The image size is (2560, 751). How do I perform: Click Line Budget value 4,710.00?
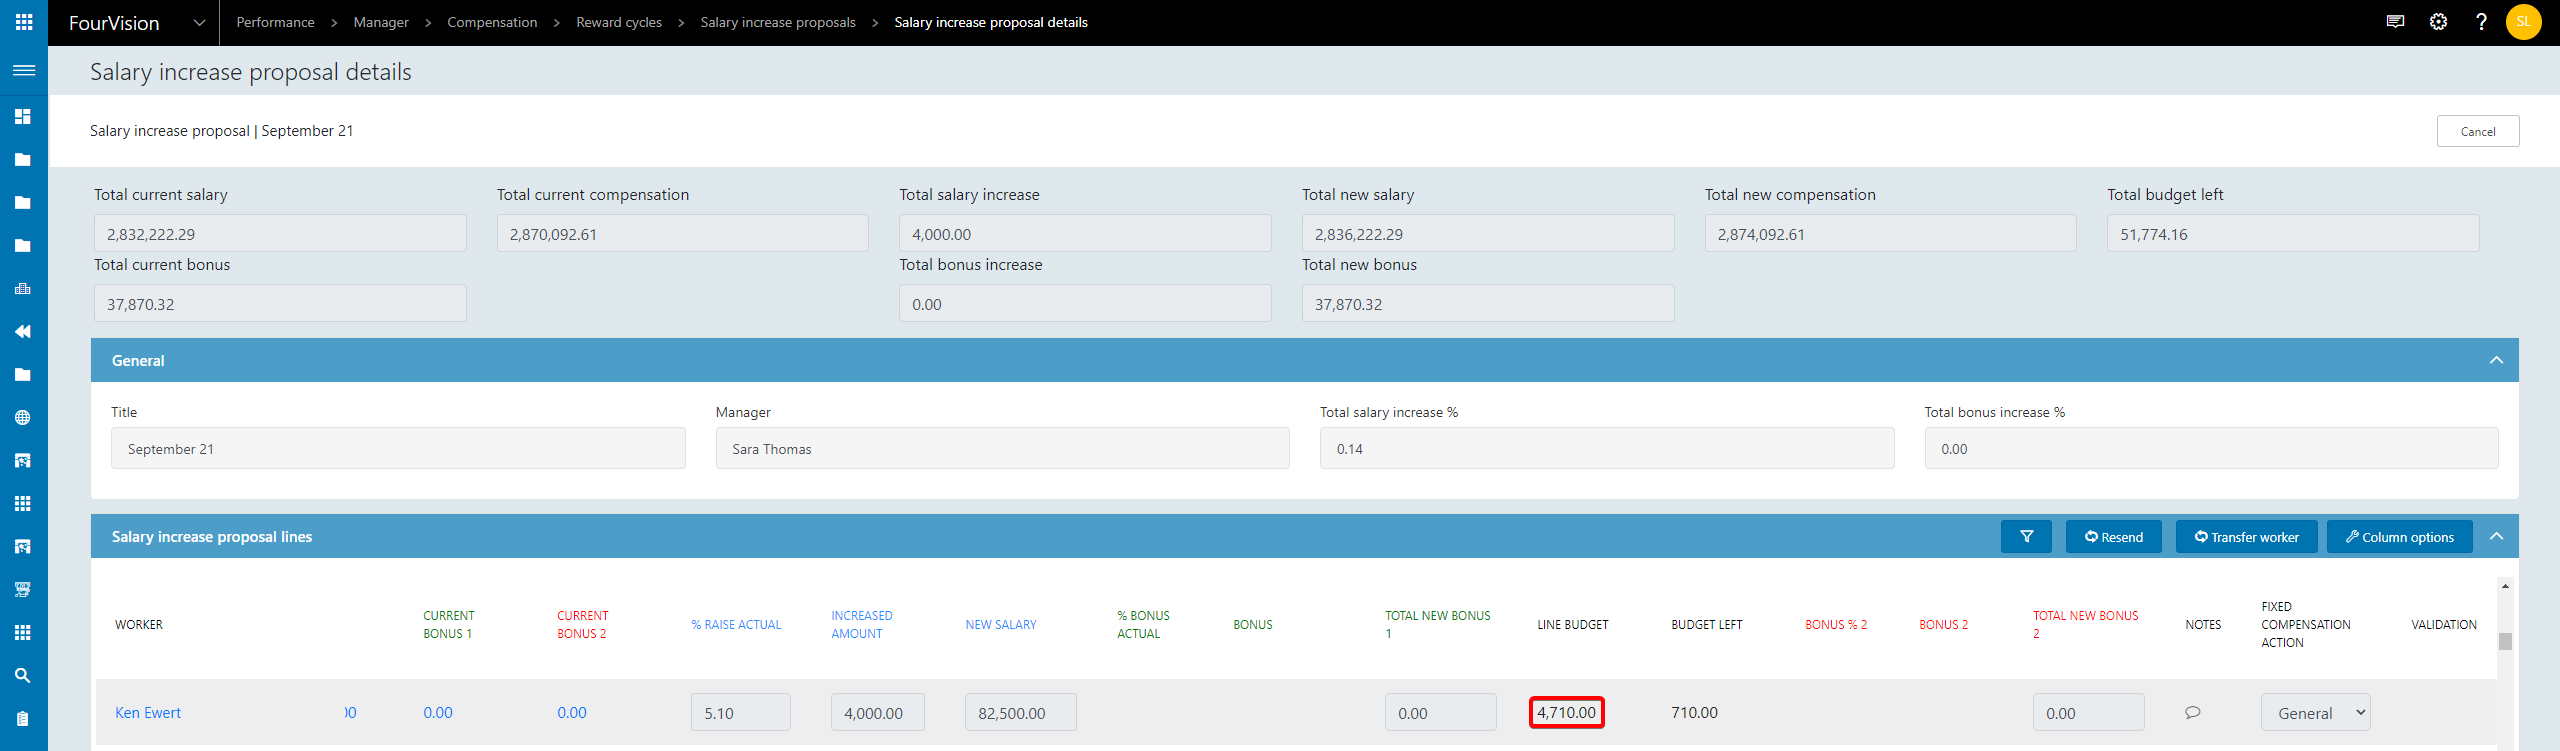coord(1566,713)
